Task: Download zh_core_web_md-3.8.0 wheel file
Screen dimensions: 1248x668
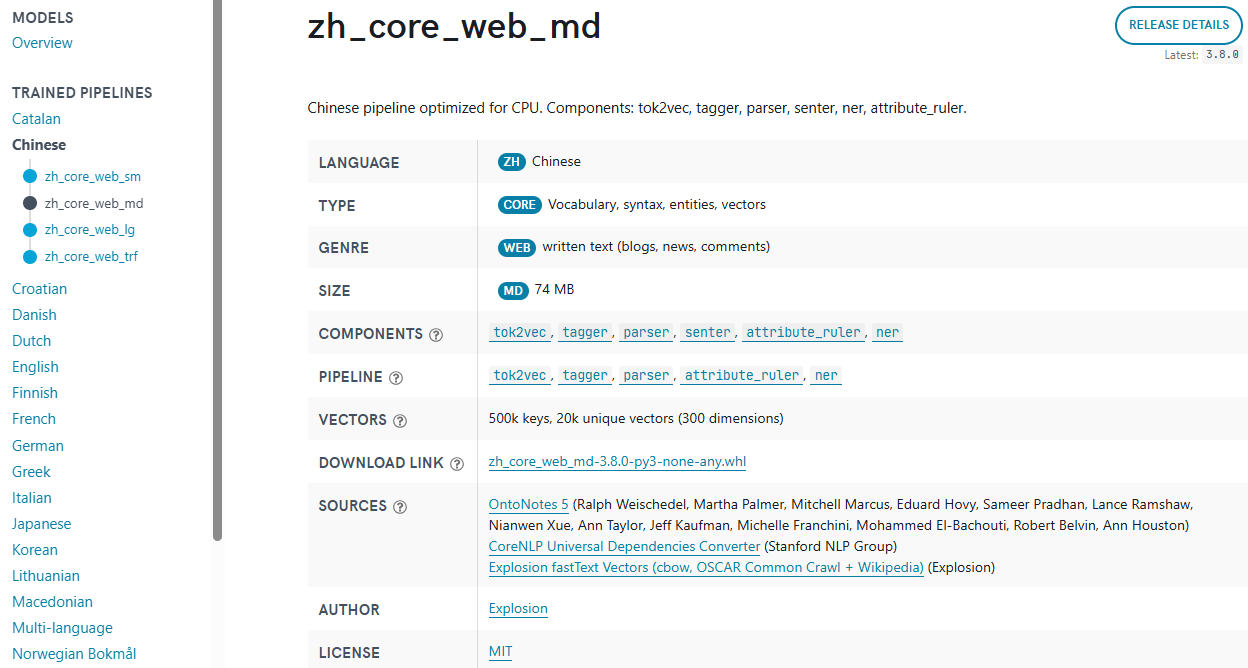Action: [617, 462]
